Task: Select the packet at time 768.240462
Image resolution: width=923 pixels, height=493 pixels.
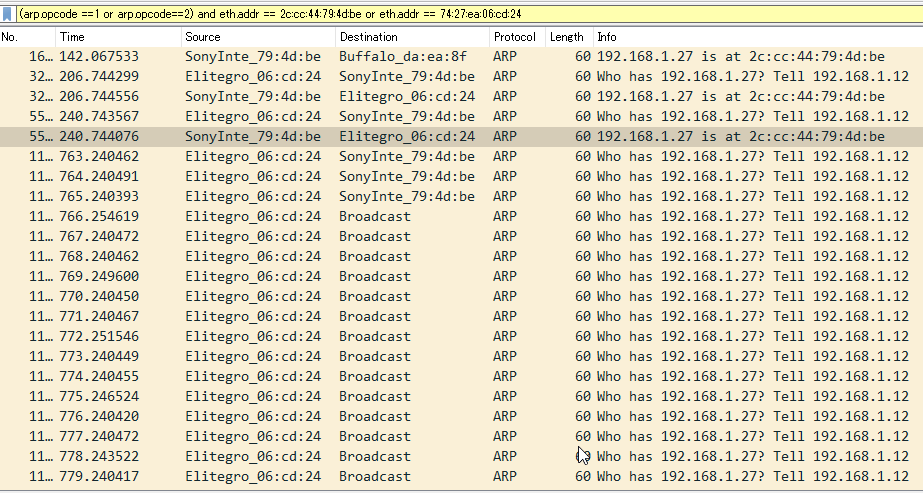Action: [462, 257]
